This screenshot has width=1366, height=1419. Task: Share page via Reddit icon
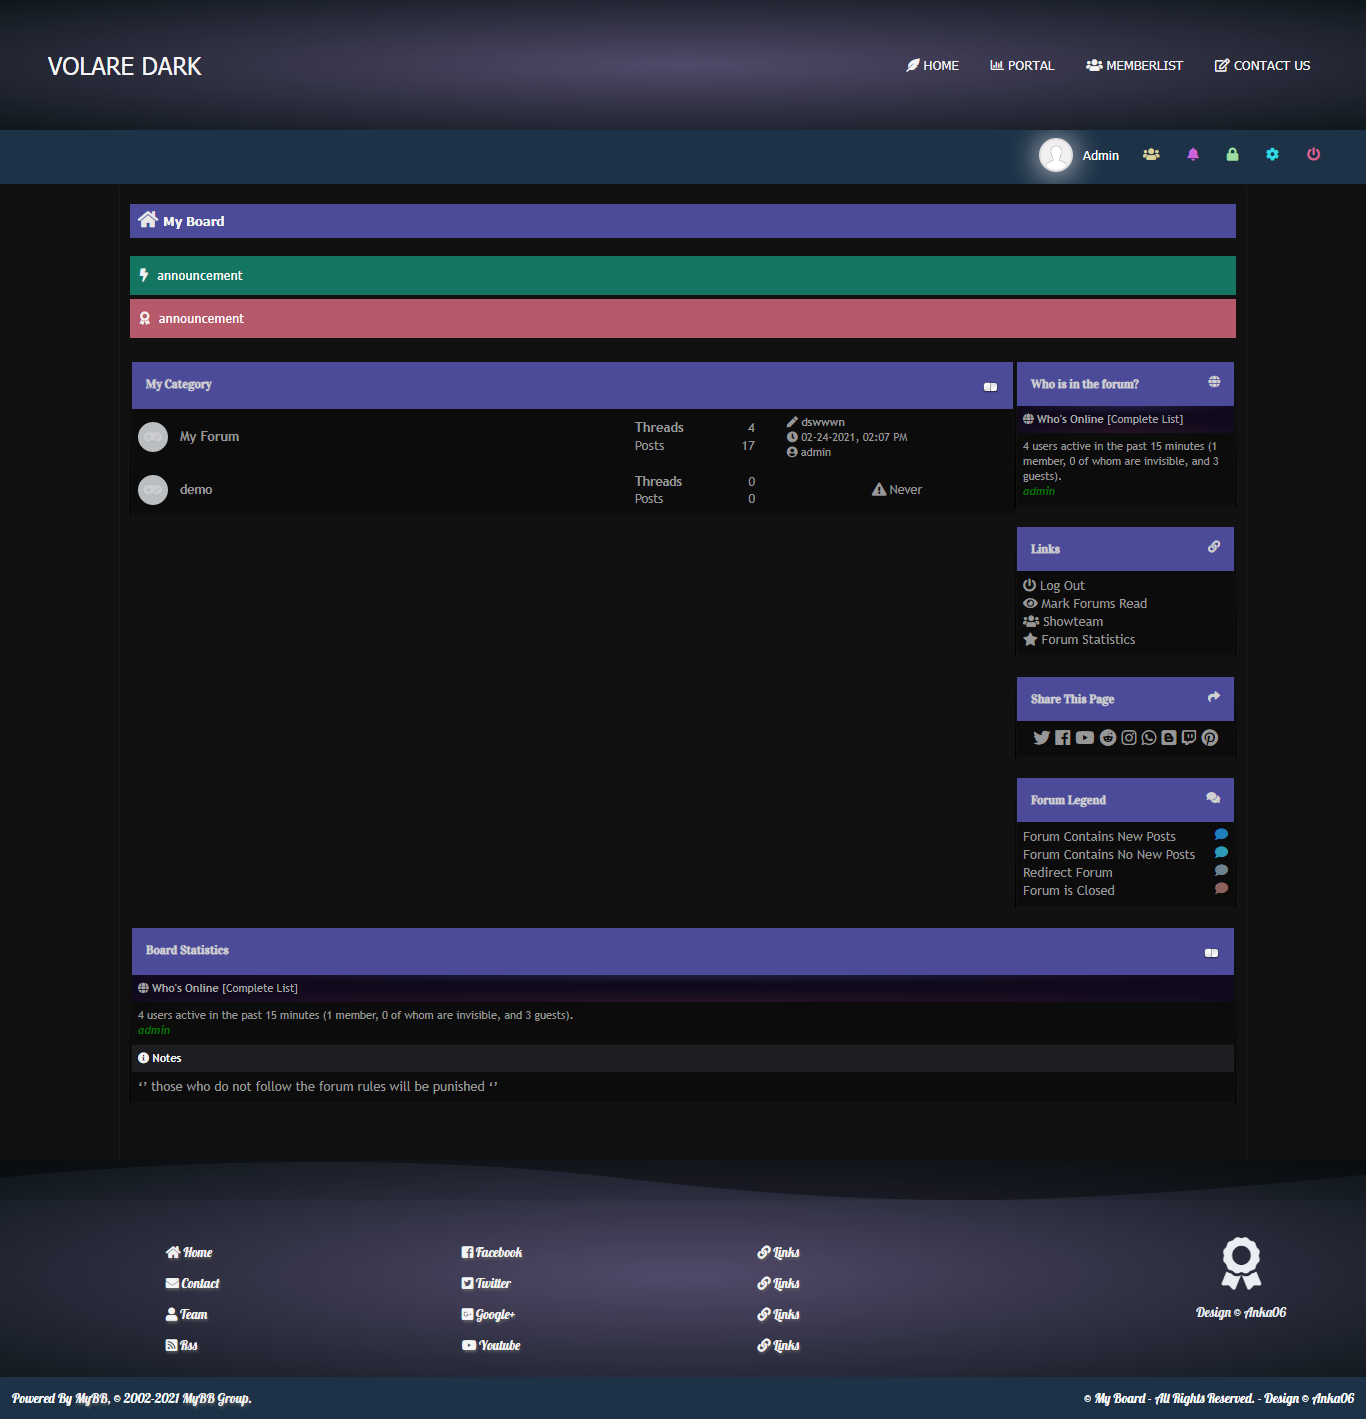[x=1108, y=738]
